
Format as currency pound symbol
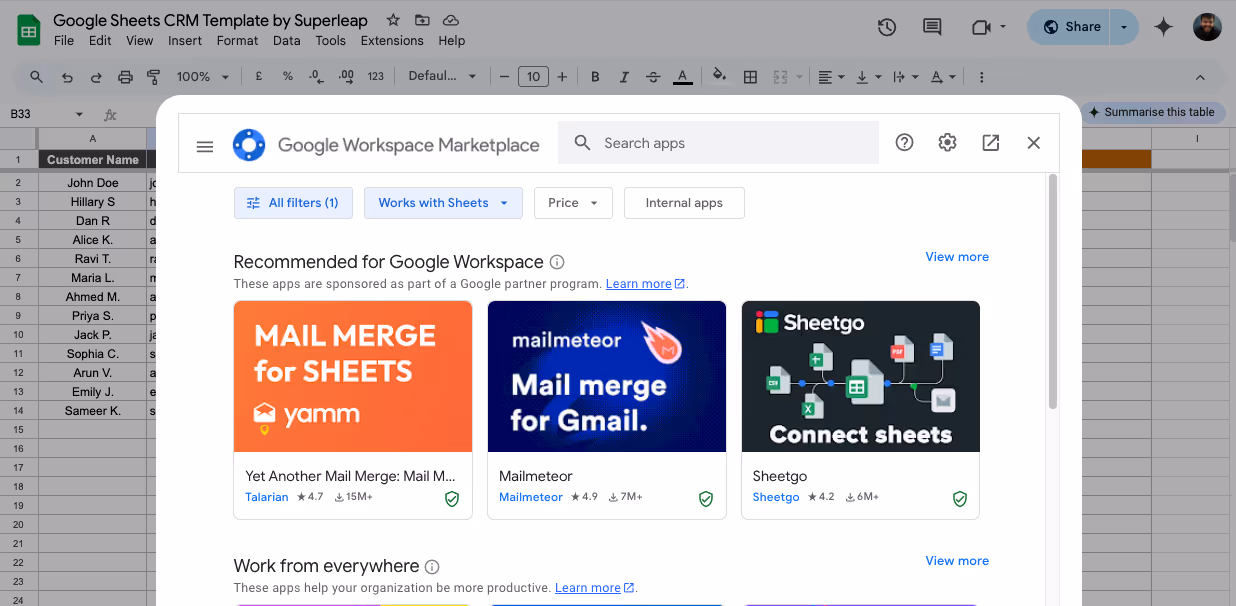point(259,77)
